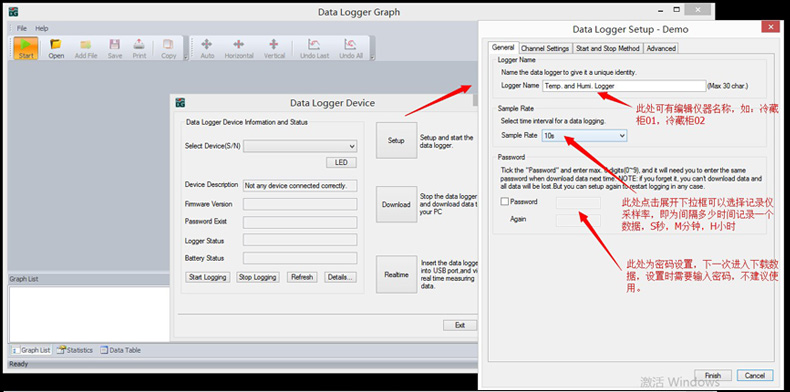Viewport: 790px width, 392px height.
Task: Click the Add File toolbar icon
Action: 86,48
